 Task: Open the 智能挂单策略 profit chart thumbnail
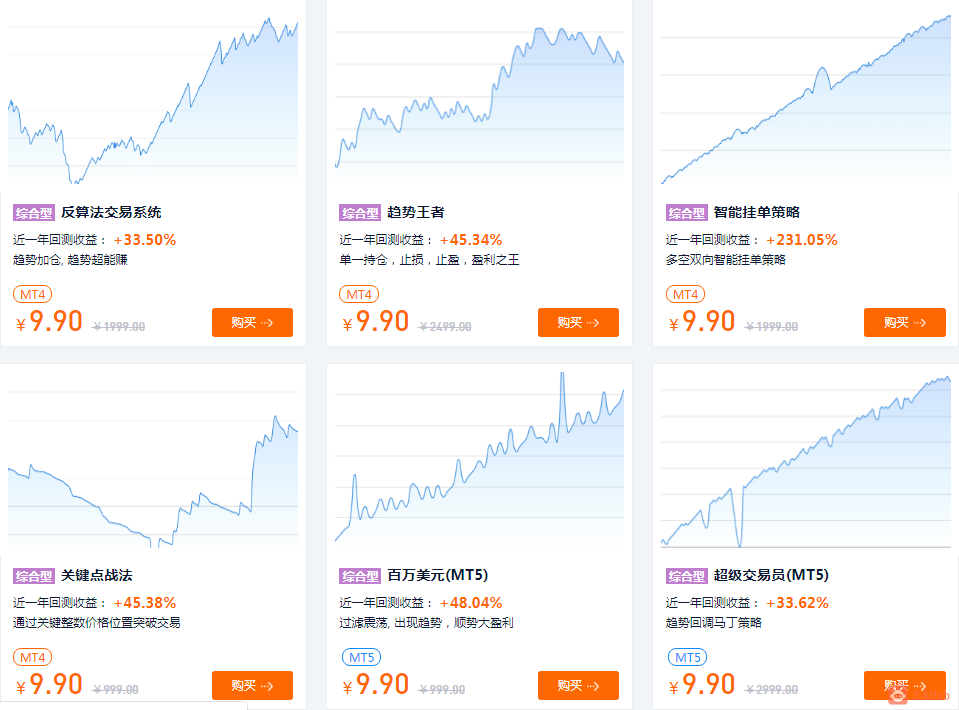pos(806,97)
